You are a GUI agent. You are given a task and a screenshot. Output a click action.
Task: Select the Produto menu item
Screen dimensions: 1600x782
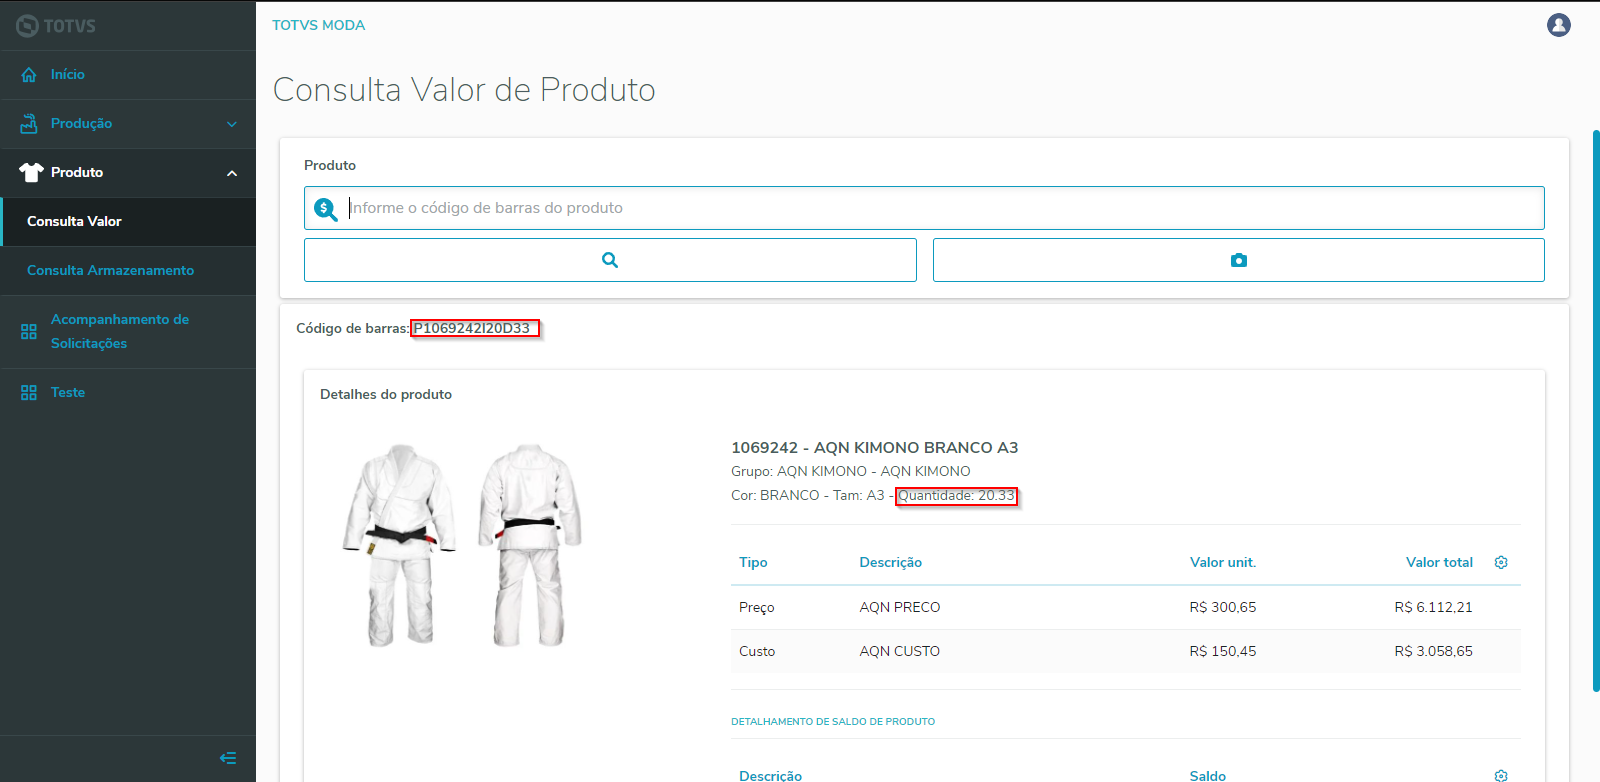(128, 173)
